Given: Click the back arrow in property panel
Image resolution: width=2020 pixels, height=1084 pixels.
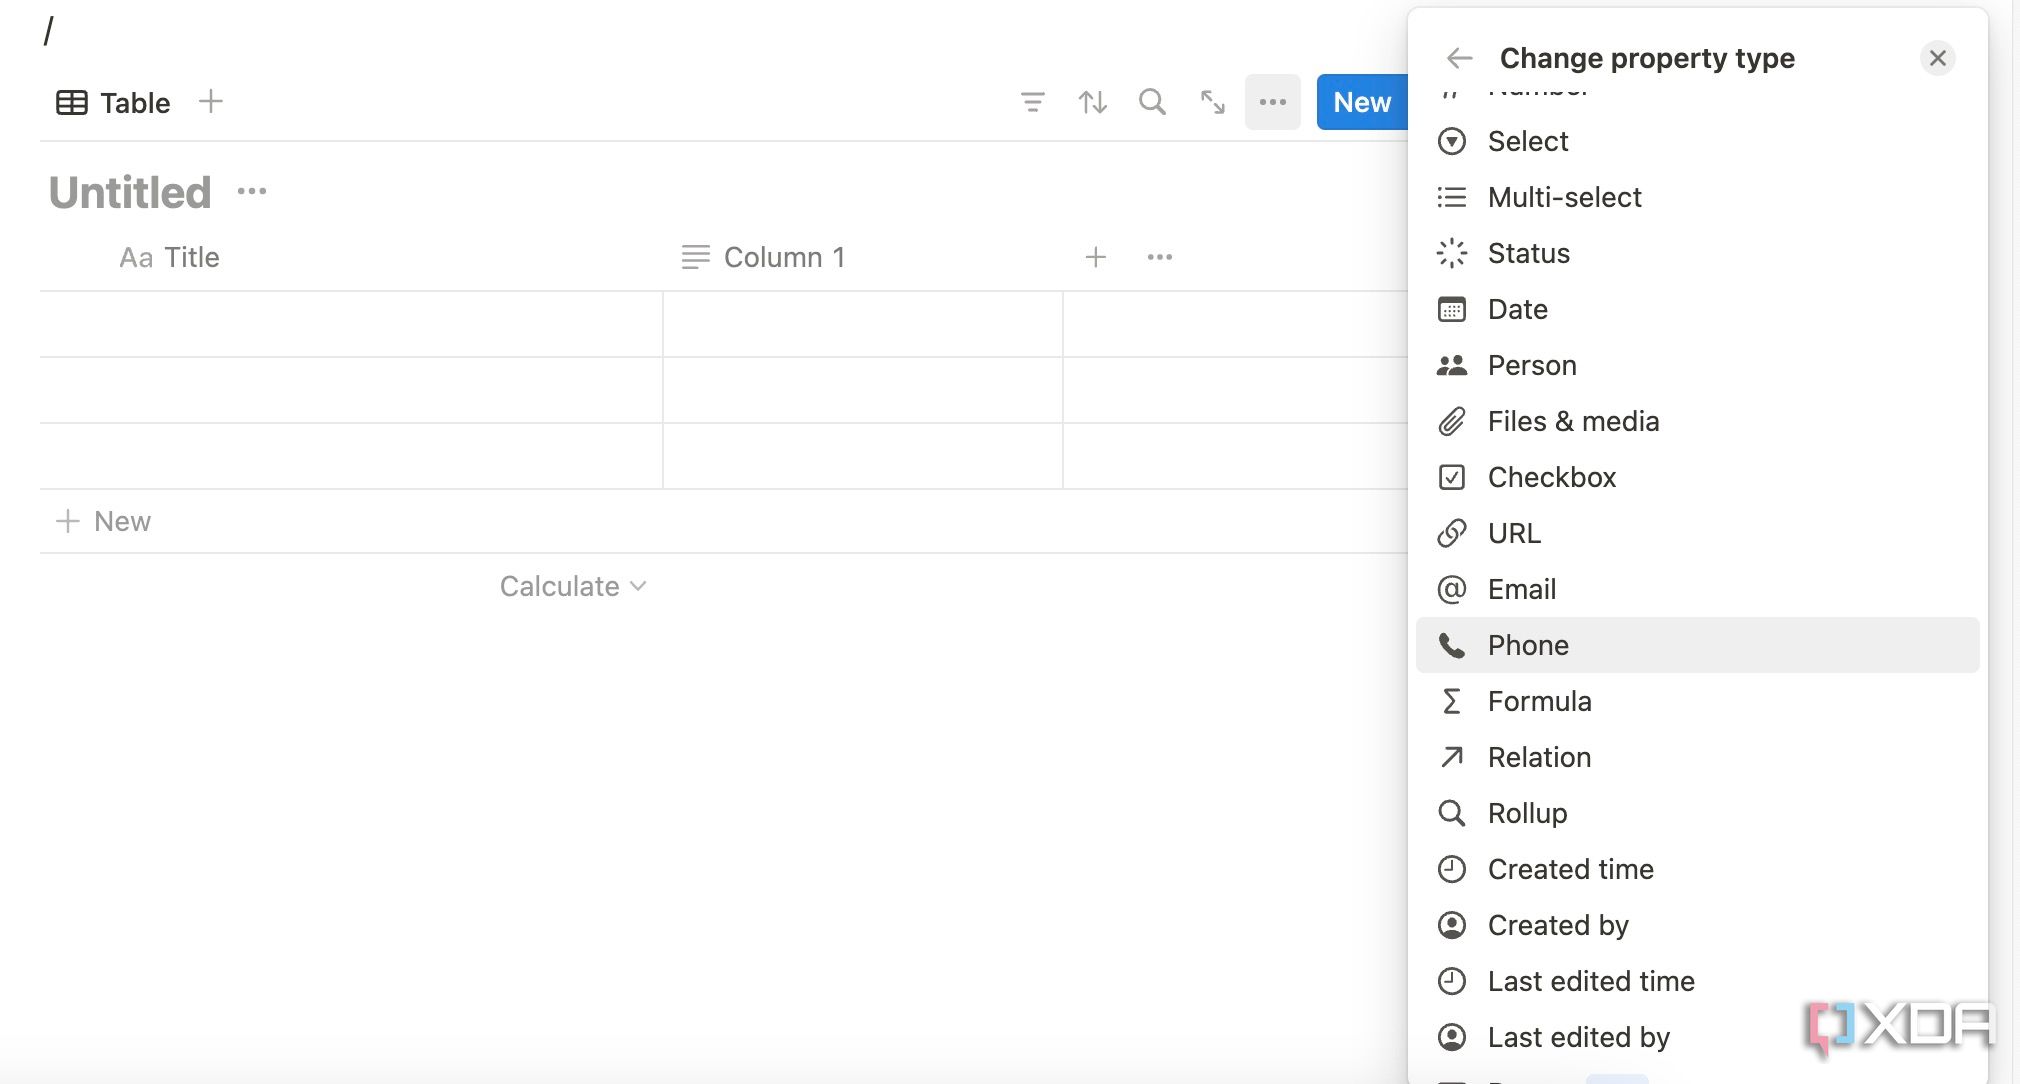Looking at the screenshot, I should tap(1459, 56).
